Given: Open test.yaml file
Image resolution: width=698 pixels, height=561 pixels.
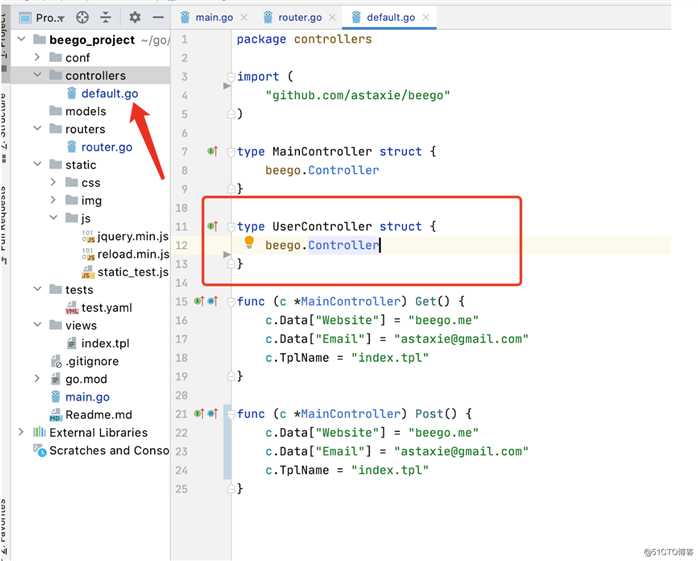Looking at the screenshot, I should [x=106, y=308].
